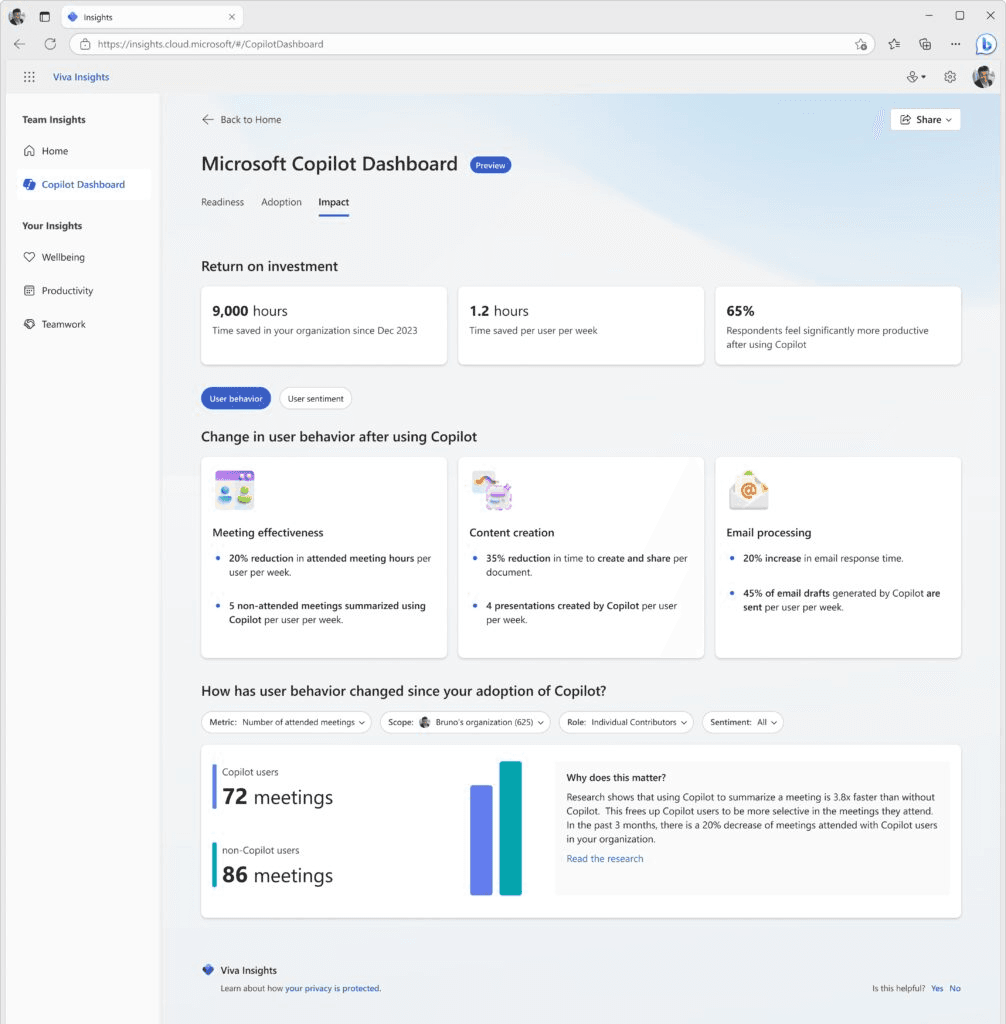
Task: Click Wellbeing heart icon
Action: click(x=29, y=257)
